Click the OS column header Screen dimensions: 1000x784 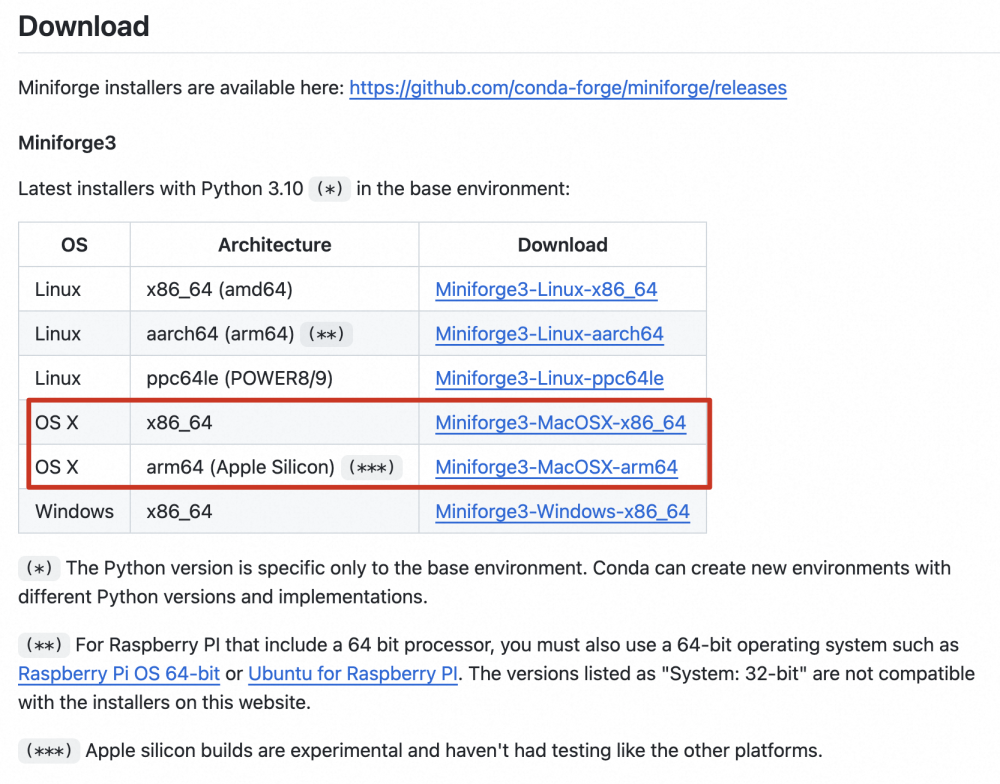74,245
